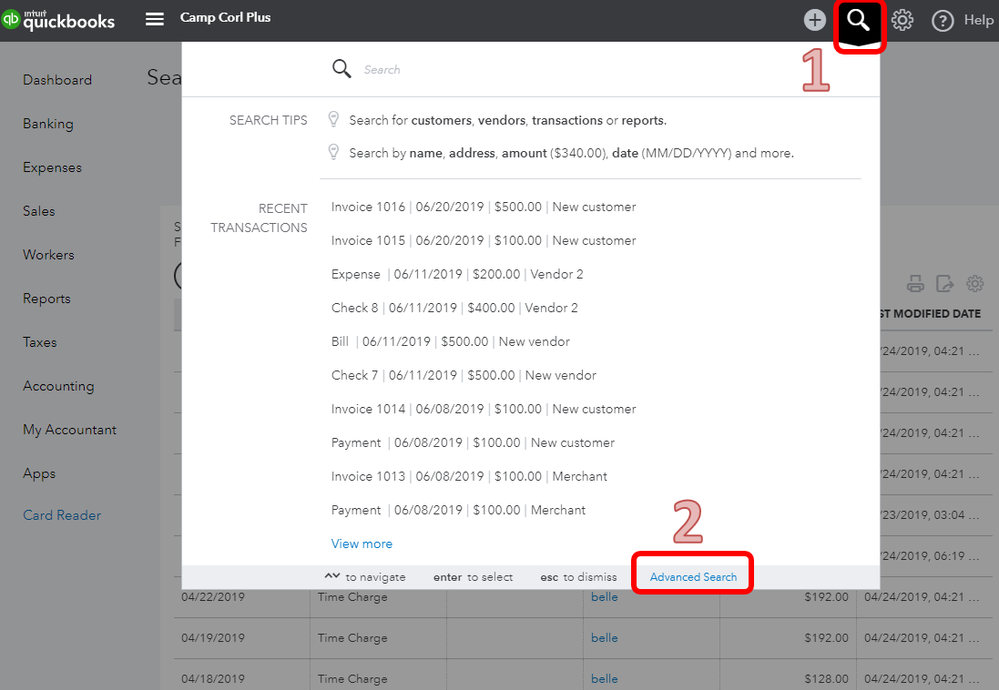999x690 pixels.
Task: Open Banking in left navigation
Action: (x=48, y=124)
